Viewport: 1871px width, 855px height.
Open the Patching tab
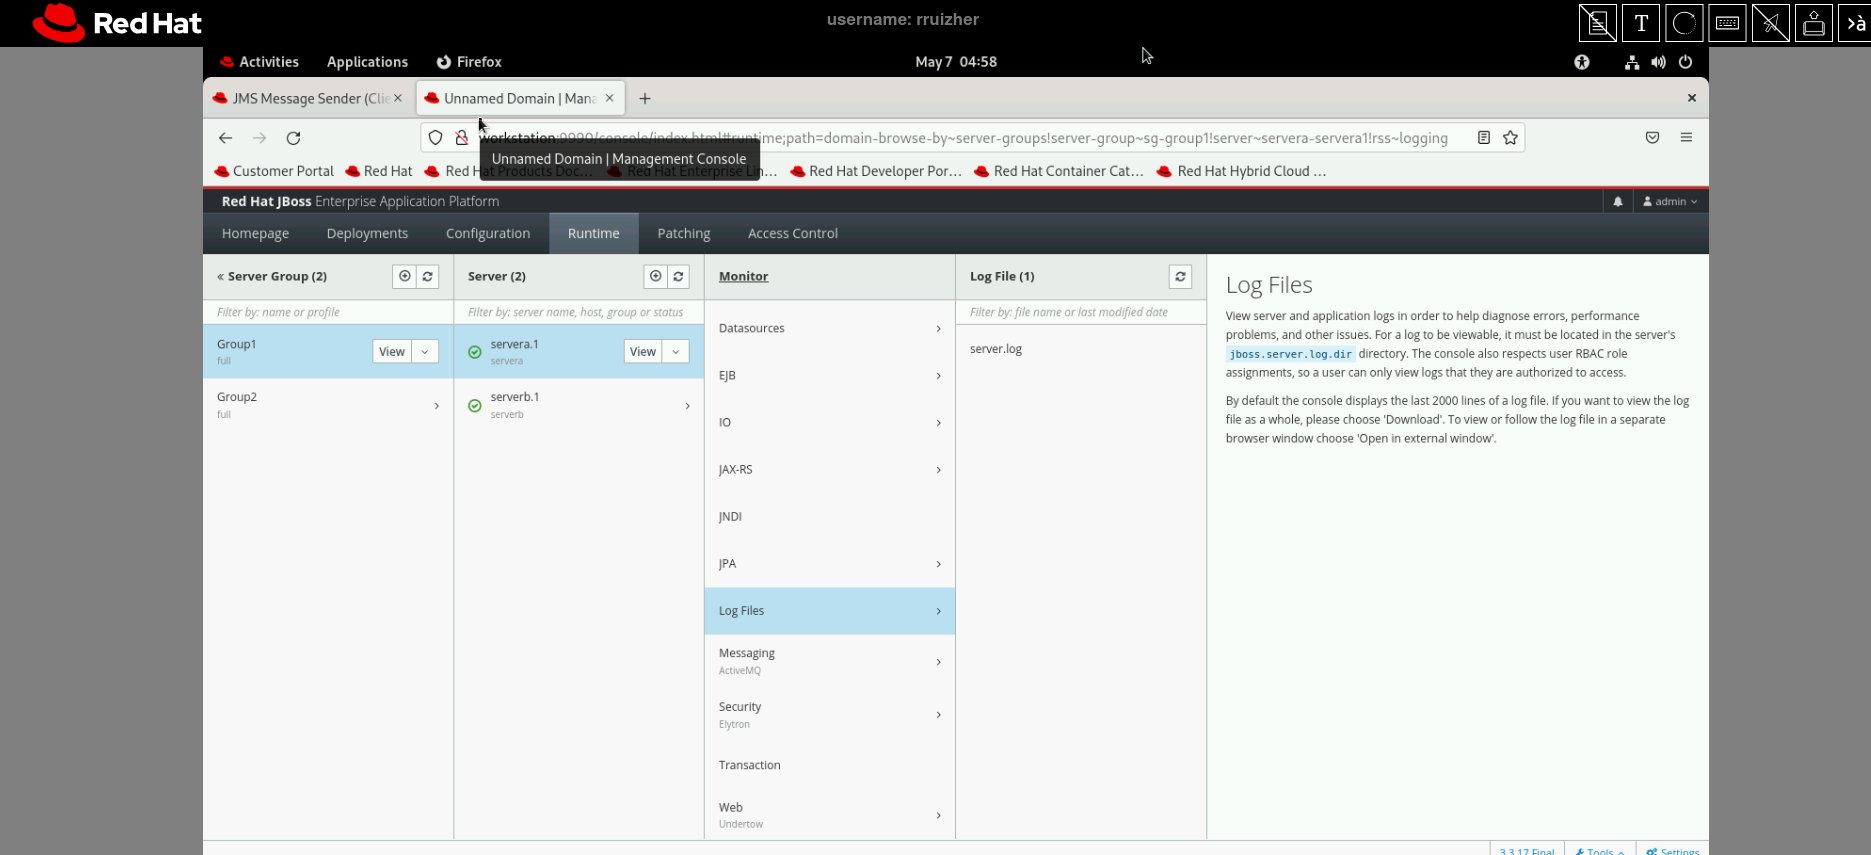684,233
